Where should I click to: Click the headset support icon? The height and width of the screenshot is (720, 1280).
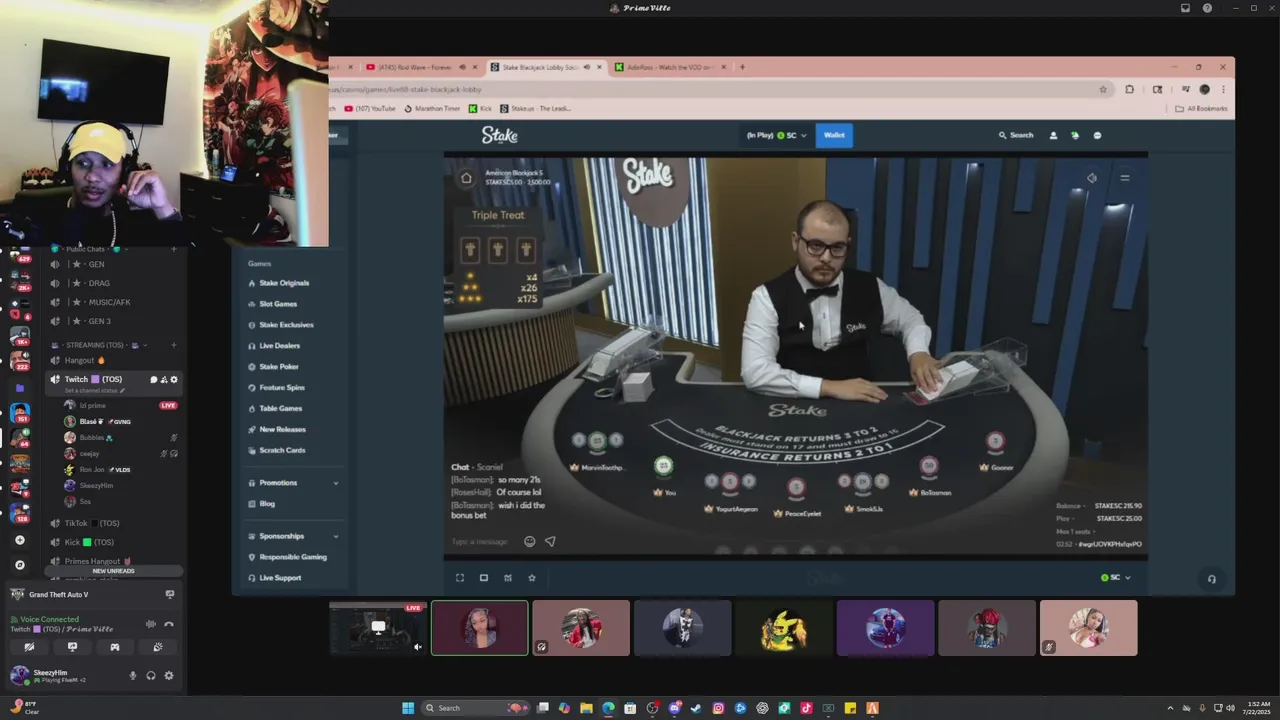pos(1212,579)
